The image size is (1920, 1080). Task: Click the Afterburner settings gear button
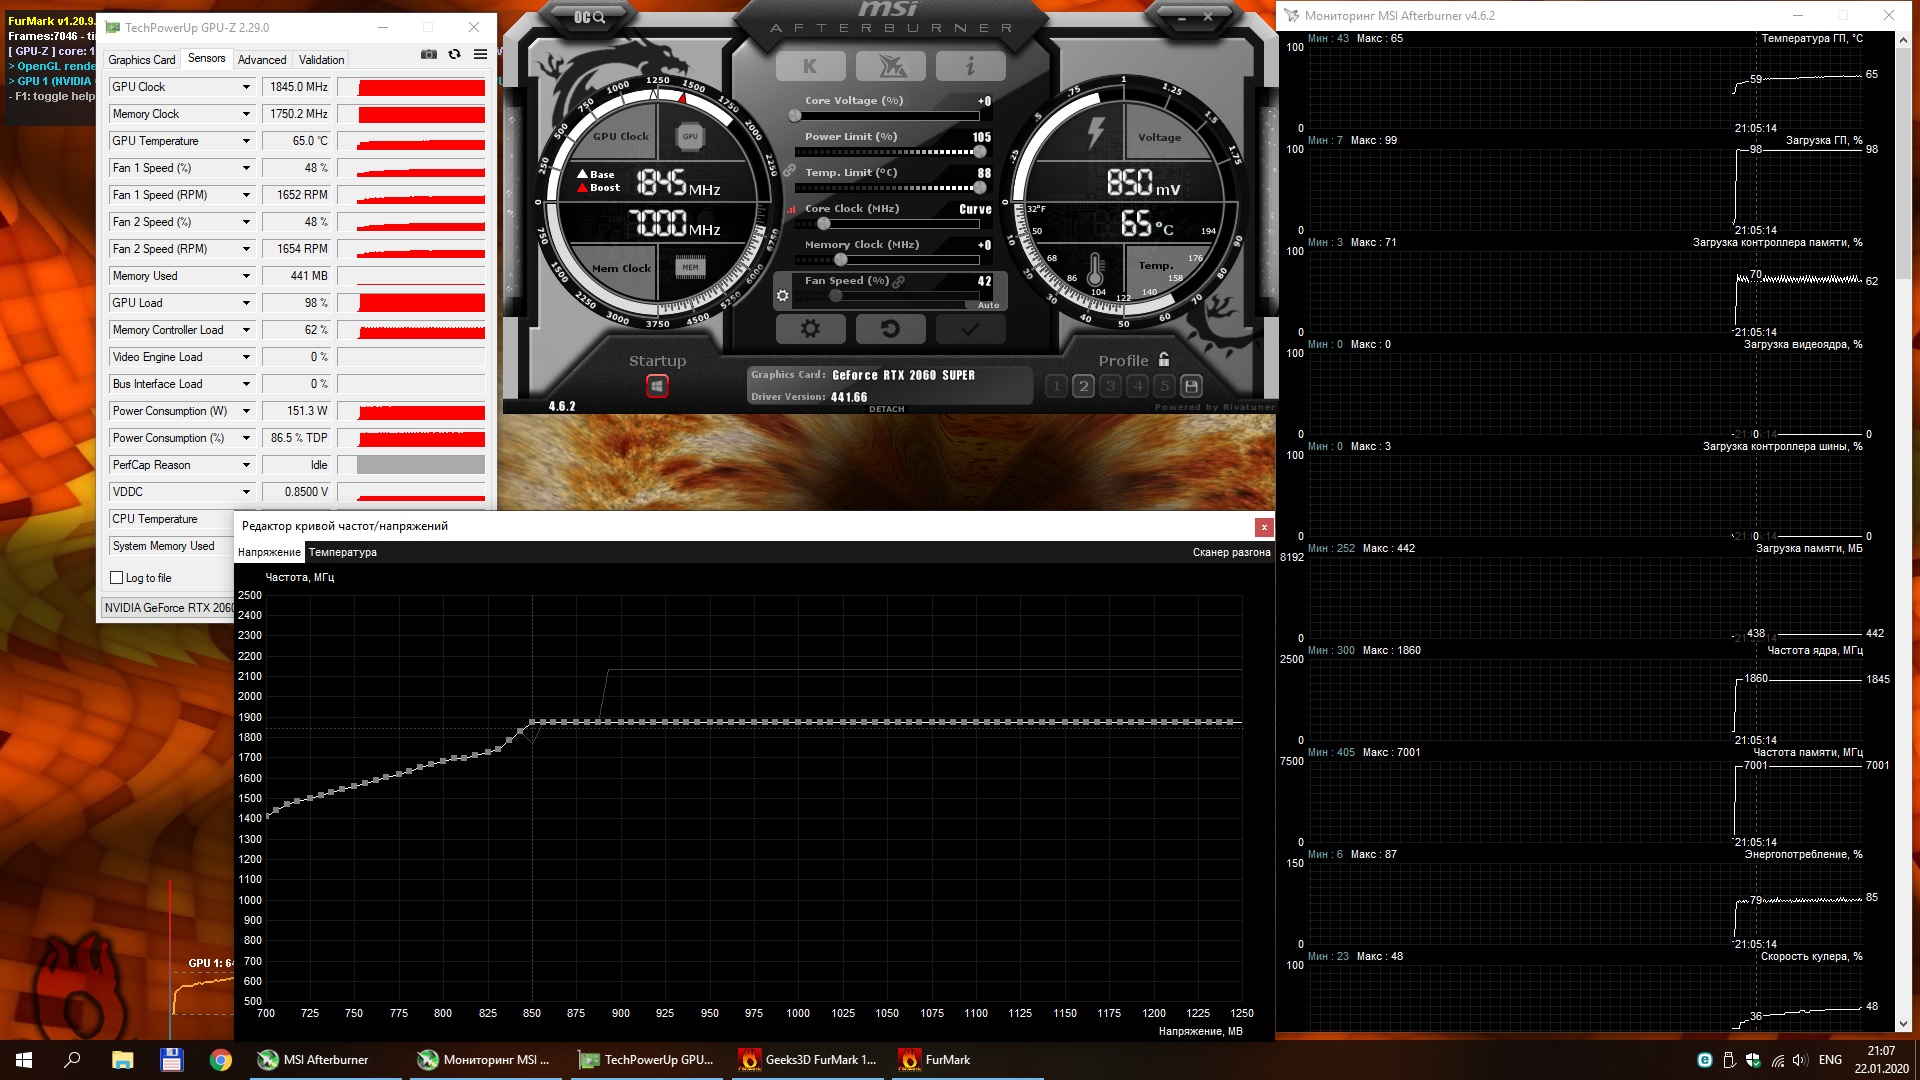810,329
